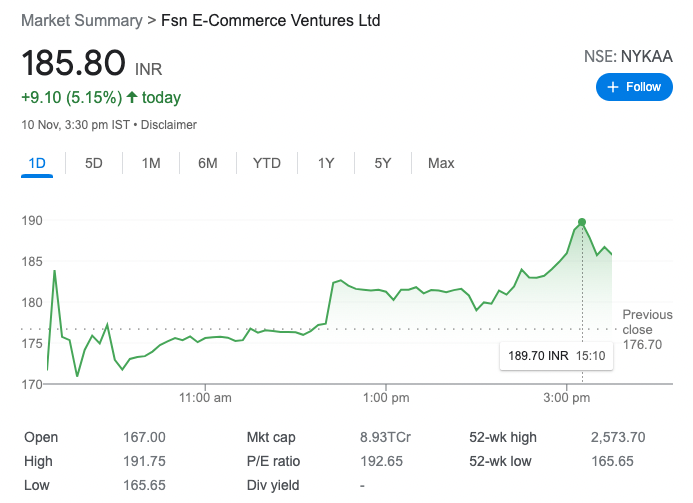Click the 52-wk low label
Image resolution: width=693 pixels, height=503 pixels.
click(x=500, y=461)
